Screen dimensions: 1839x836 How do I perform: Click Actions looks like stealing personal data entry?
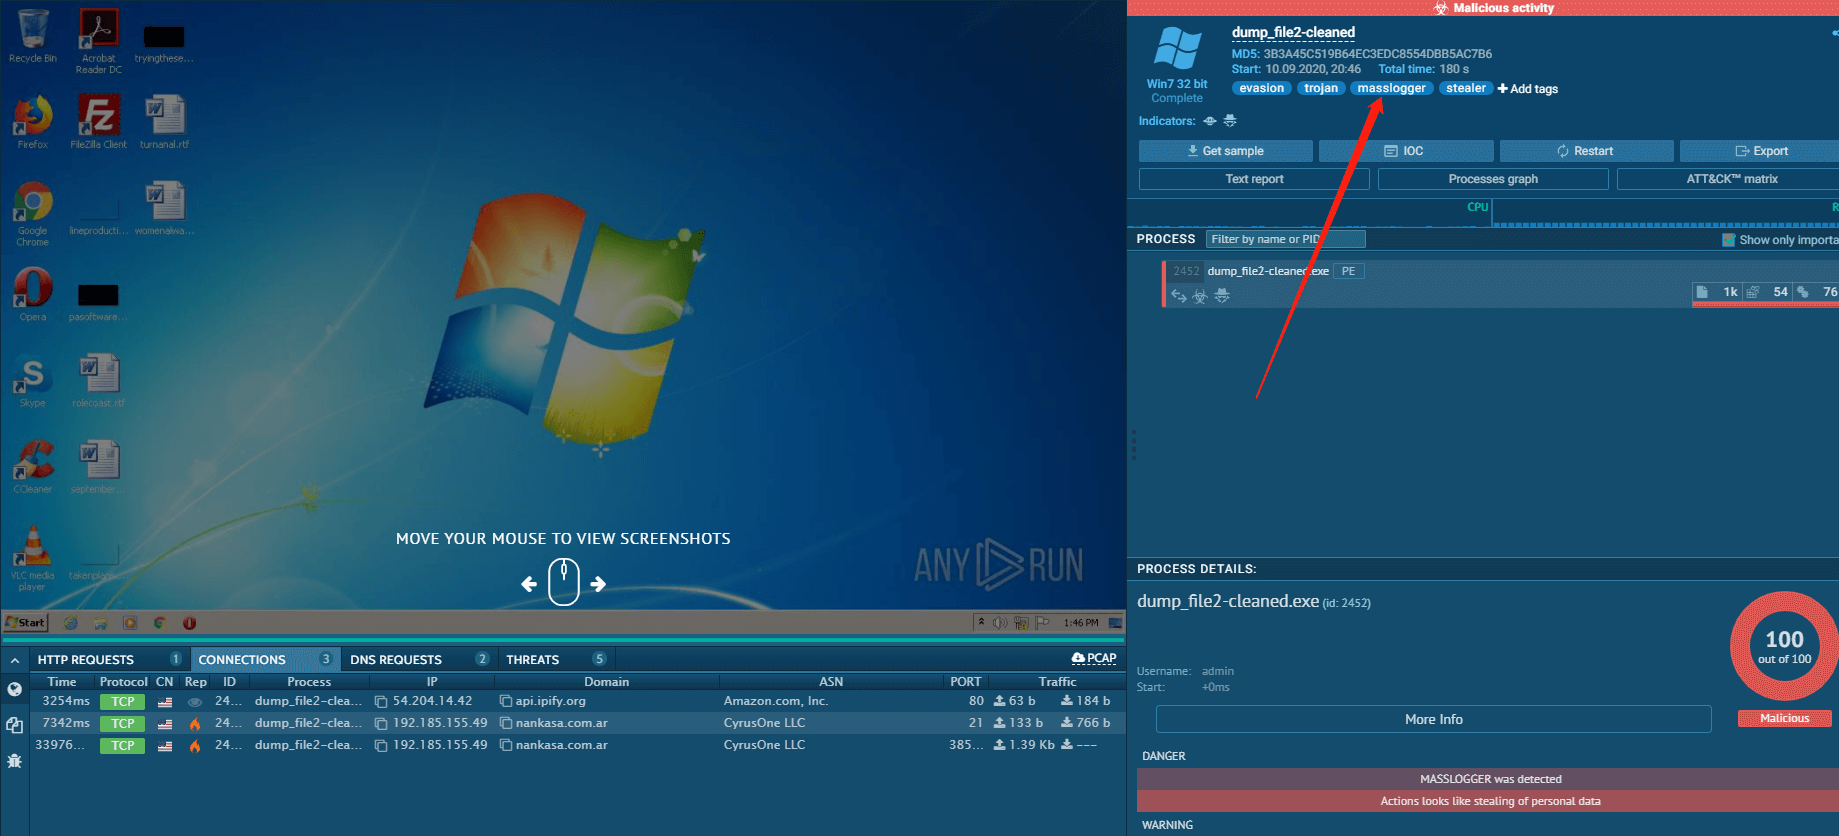[x=1490, y=801]
